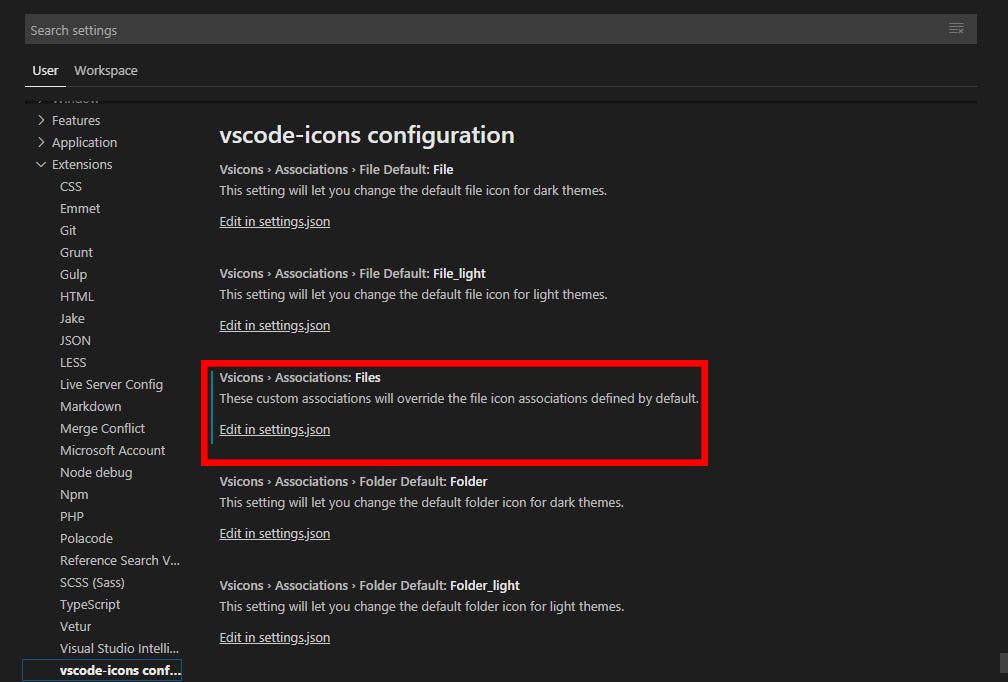Image resolution: width=1008 pixels, height=682 pixels.
Task: Open vscode-icons configuration in the sidebar
Action: (x=119, y=670)
